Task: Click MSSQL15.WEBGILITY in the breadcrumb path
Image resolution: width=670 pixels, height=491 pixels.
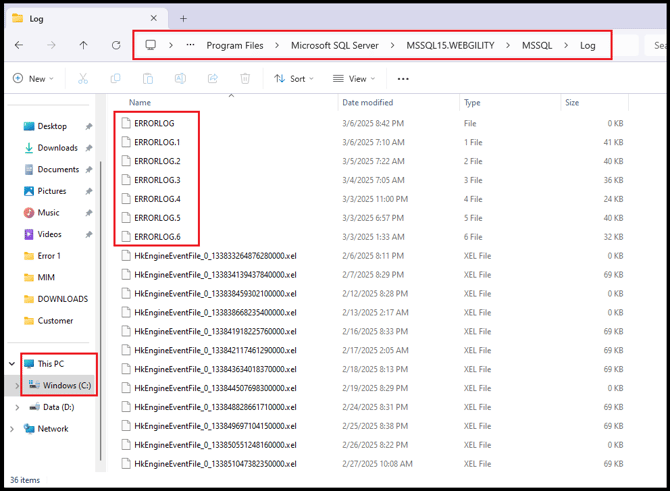Action: 449,45
